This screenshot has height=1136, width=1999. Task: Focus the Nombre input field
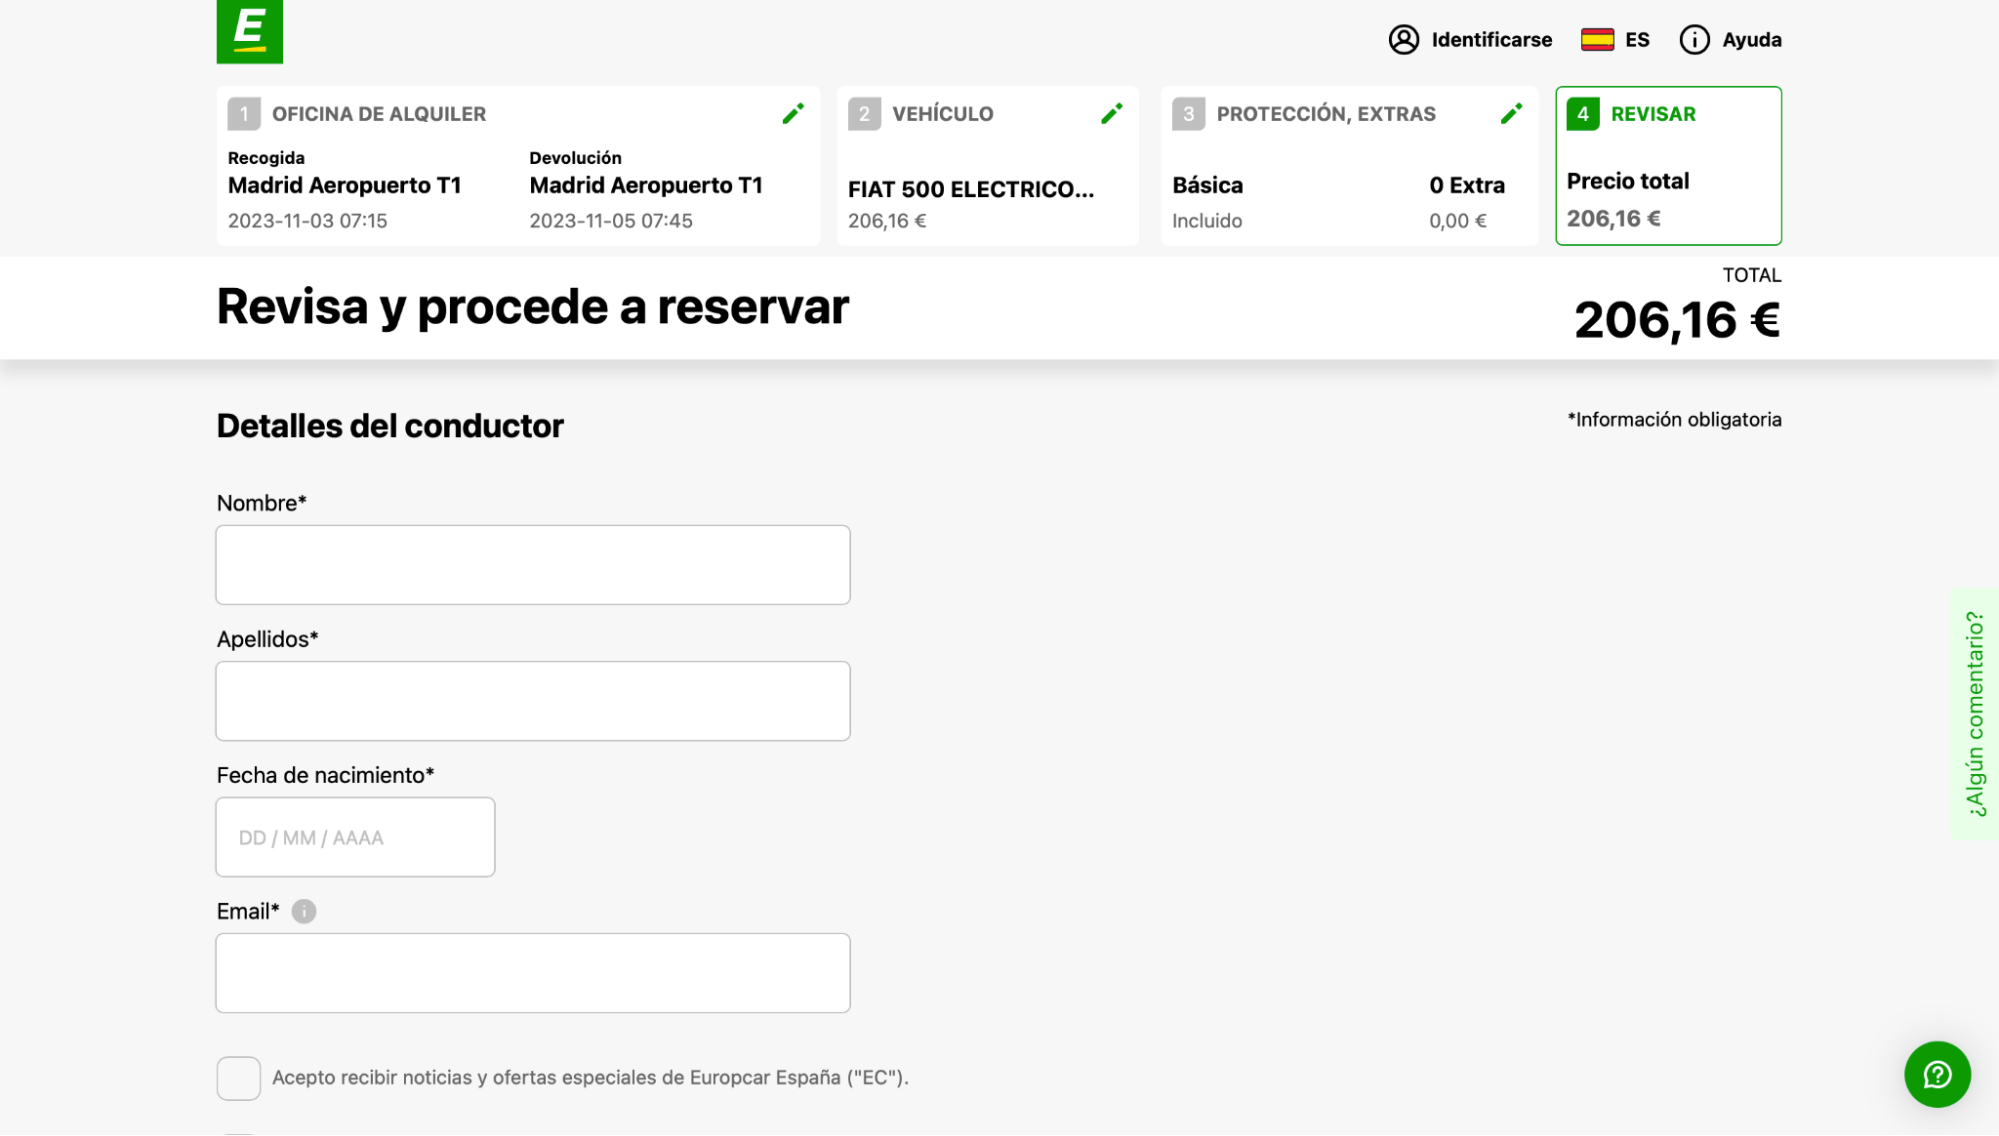(x=533, y=565)
